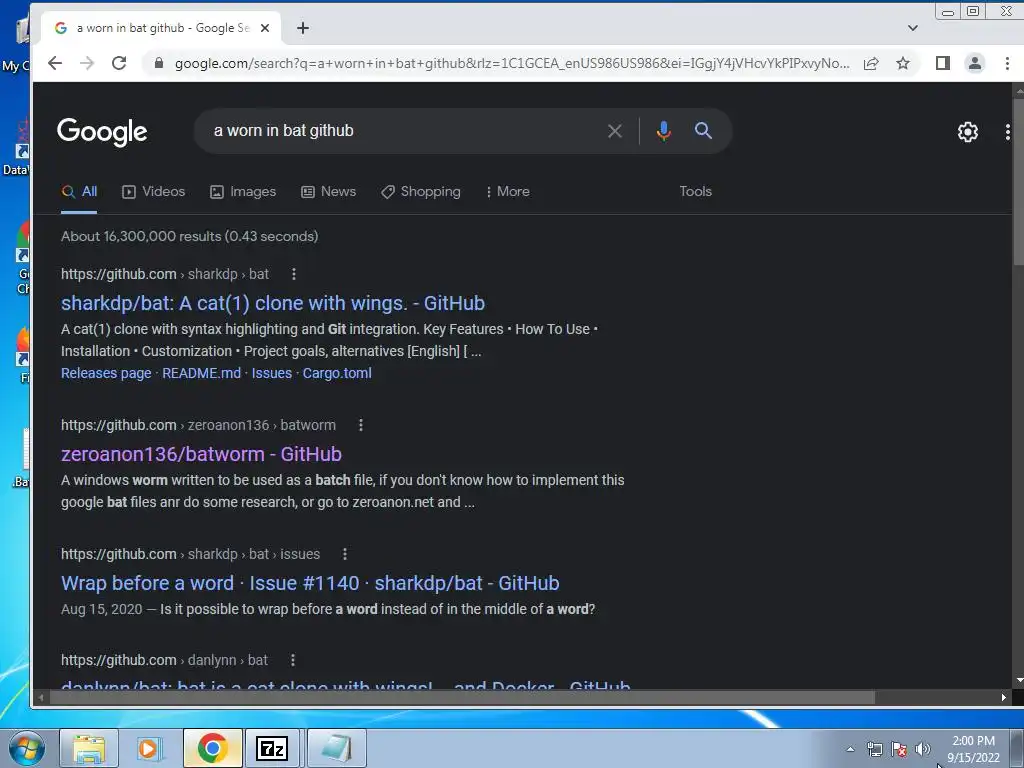Bookmark this page with star icon
This screenshot has height=768, width=1024.
click(x=903, y=63)
